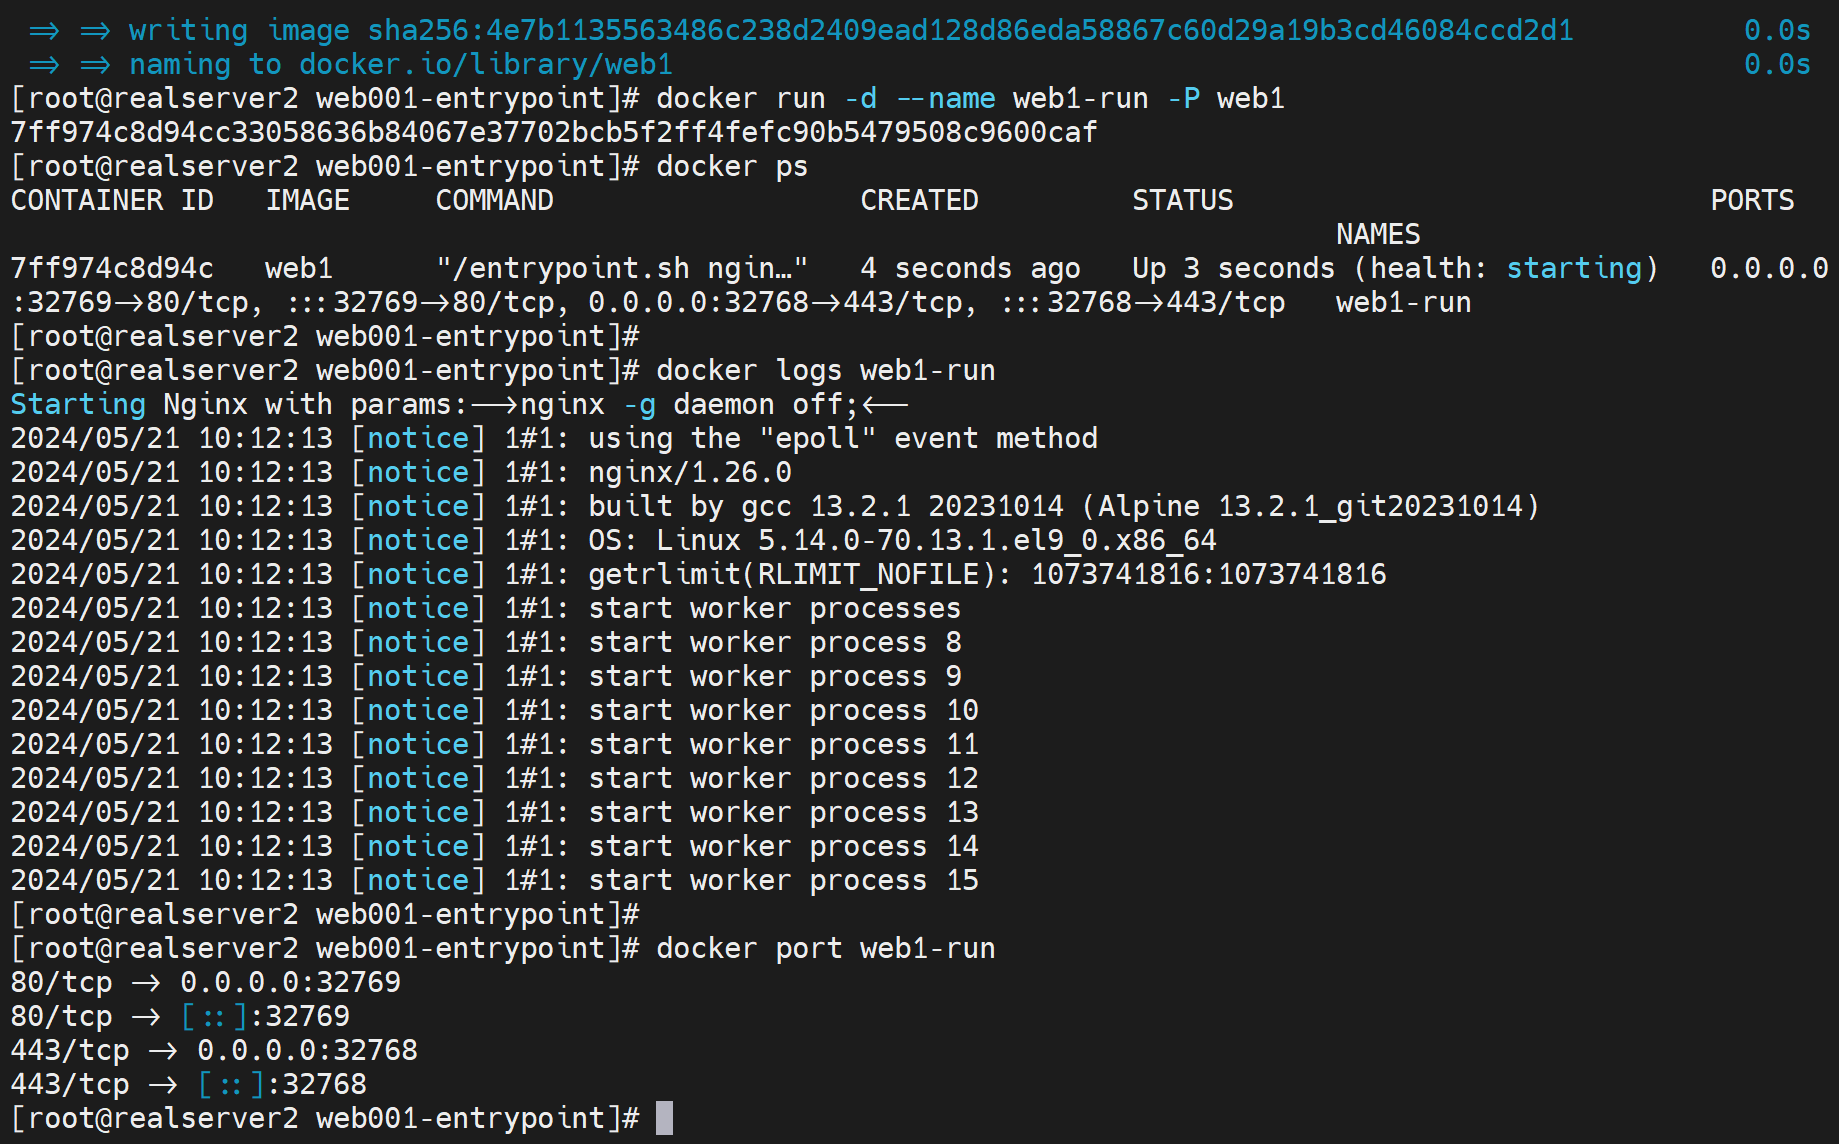Click the 'start worker process 15' line
The width and height of the screenshot is (1839, 1144).
tap(783, 880)
